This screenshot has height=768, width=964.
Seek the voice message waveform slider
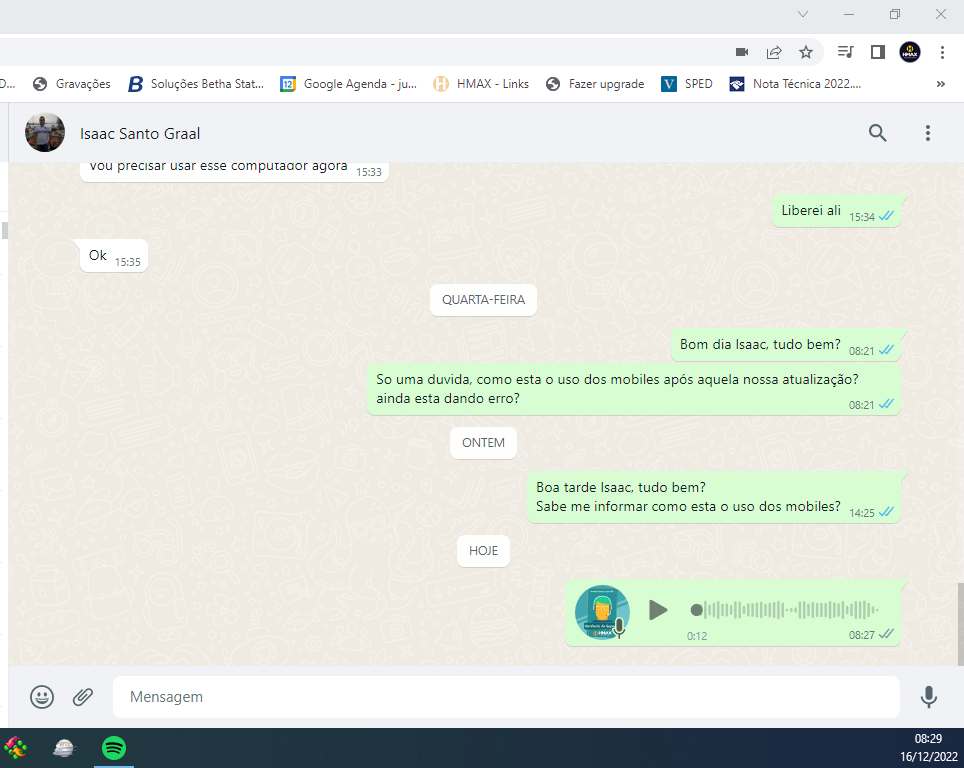786,610
